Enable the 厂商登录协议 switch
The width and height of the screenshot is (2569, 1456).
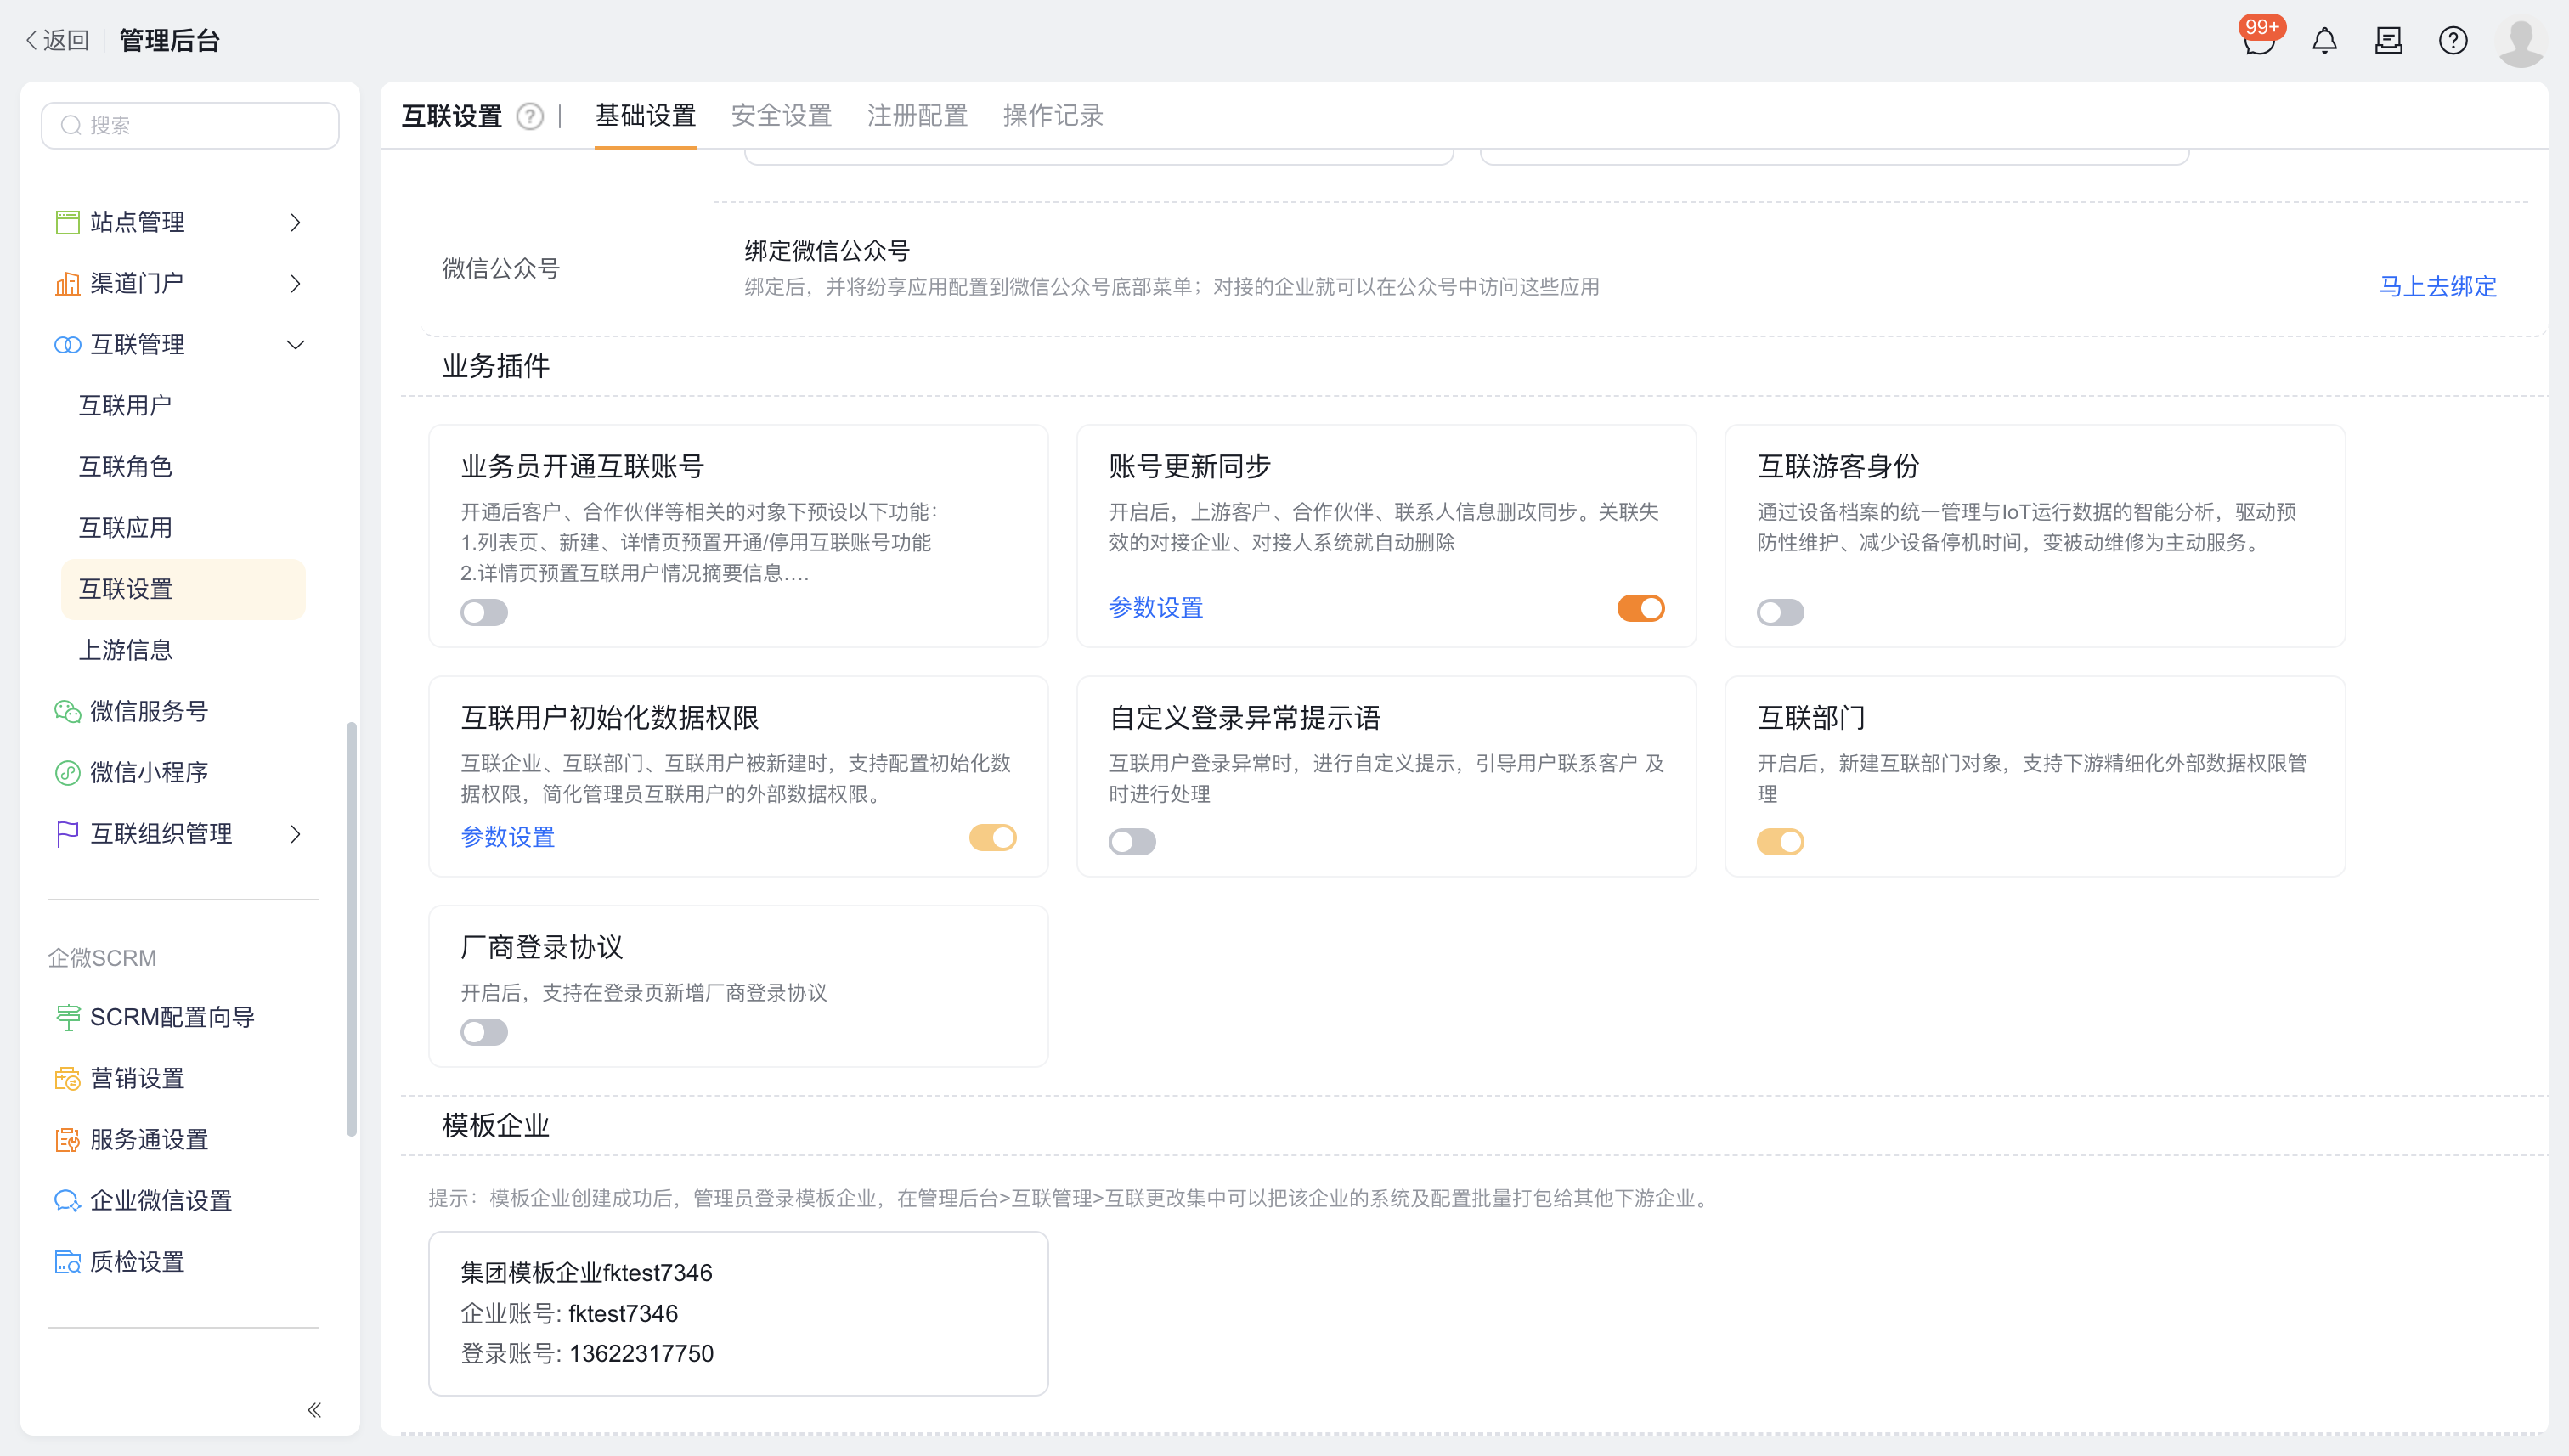(x=484, y=1031)
